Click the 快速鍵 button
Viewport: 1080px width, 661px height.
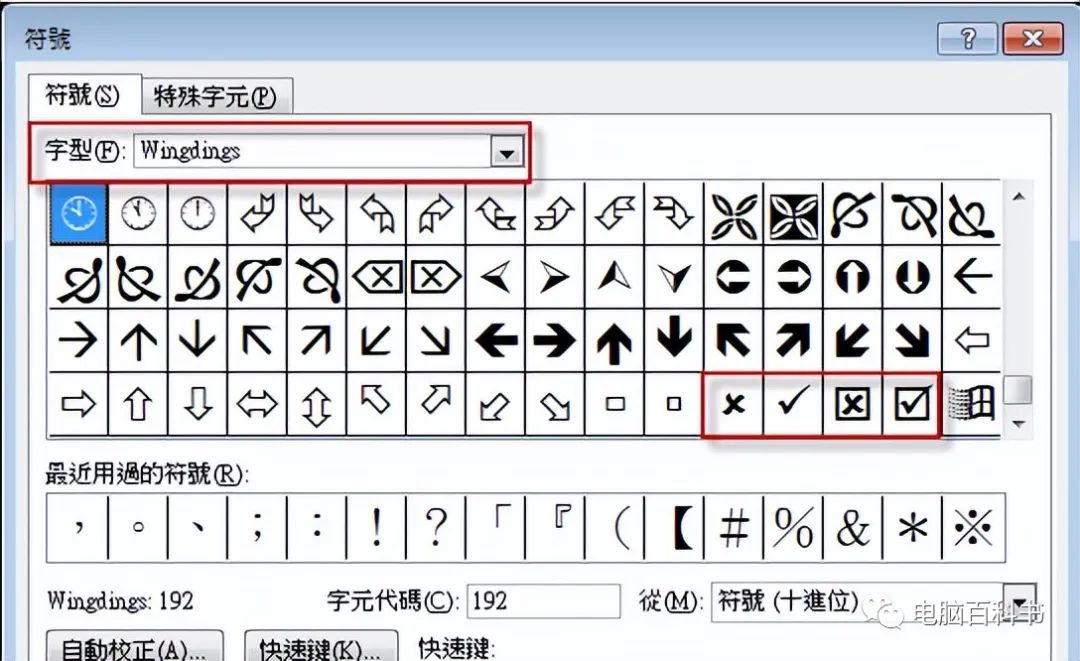[x=321, y=649]
